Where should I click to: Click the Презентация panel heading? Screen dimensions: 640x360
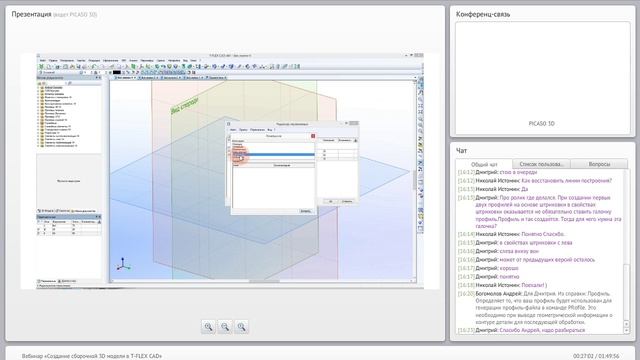(x=31, y=14)
